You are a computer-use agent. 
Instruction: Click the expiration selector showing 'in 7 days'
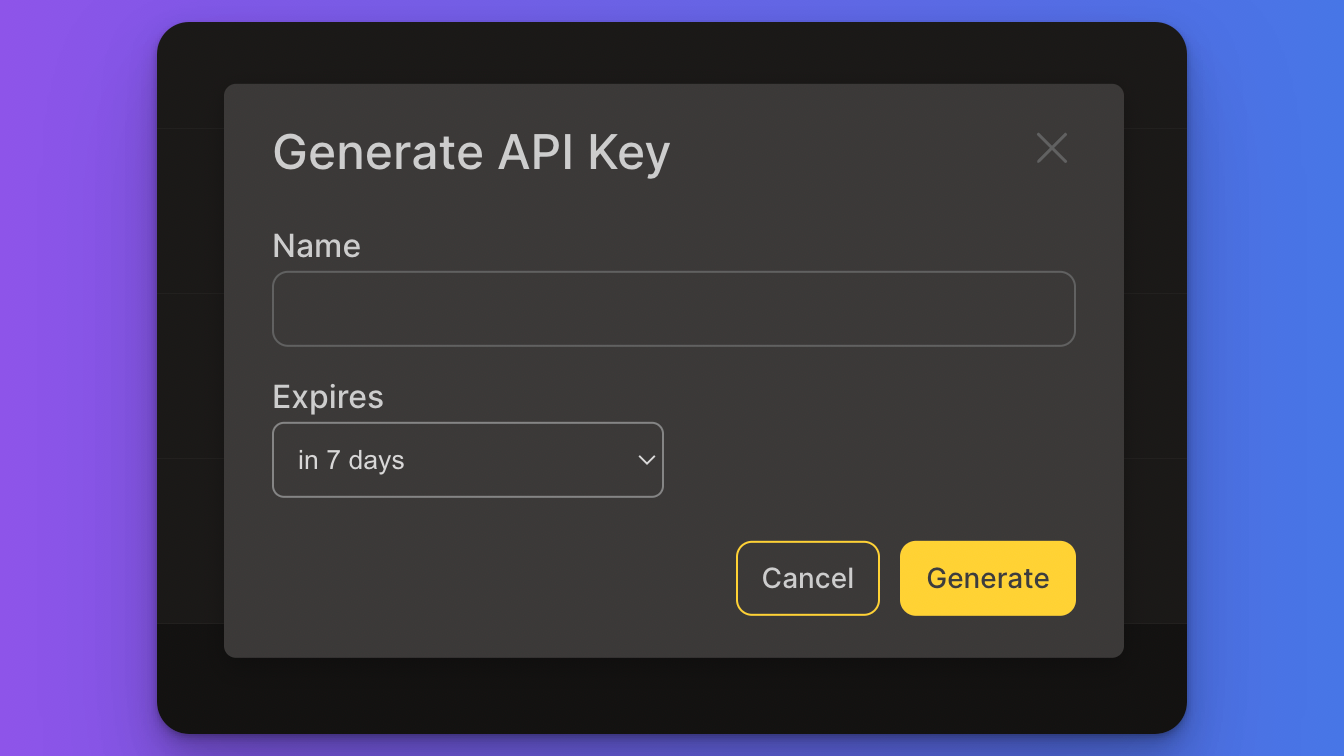(x=468, y=460)
